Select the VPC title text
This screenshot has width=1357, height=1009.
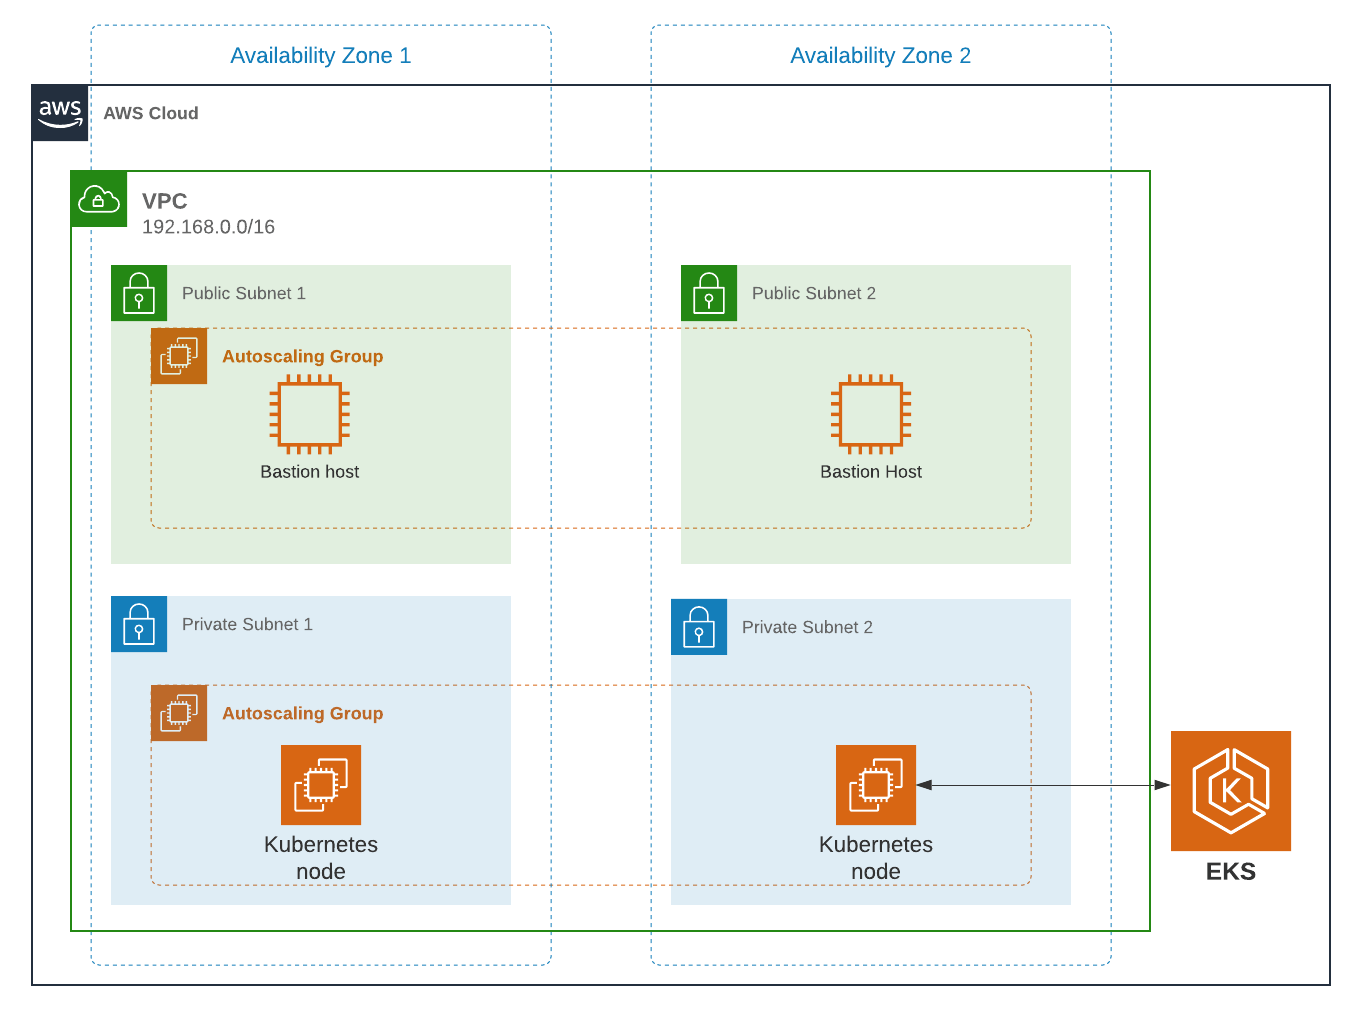point(165,201)
